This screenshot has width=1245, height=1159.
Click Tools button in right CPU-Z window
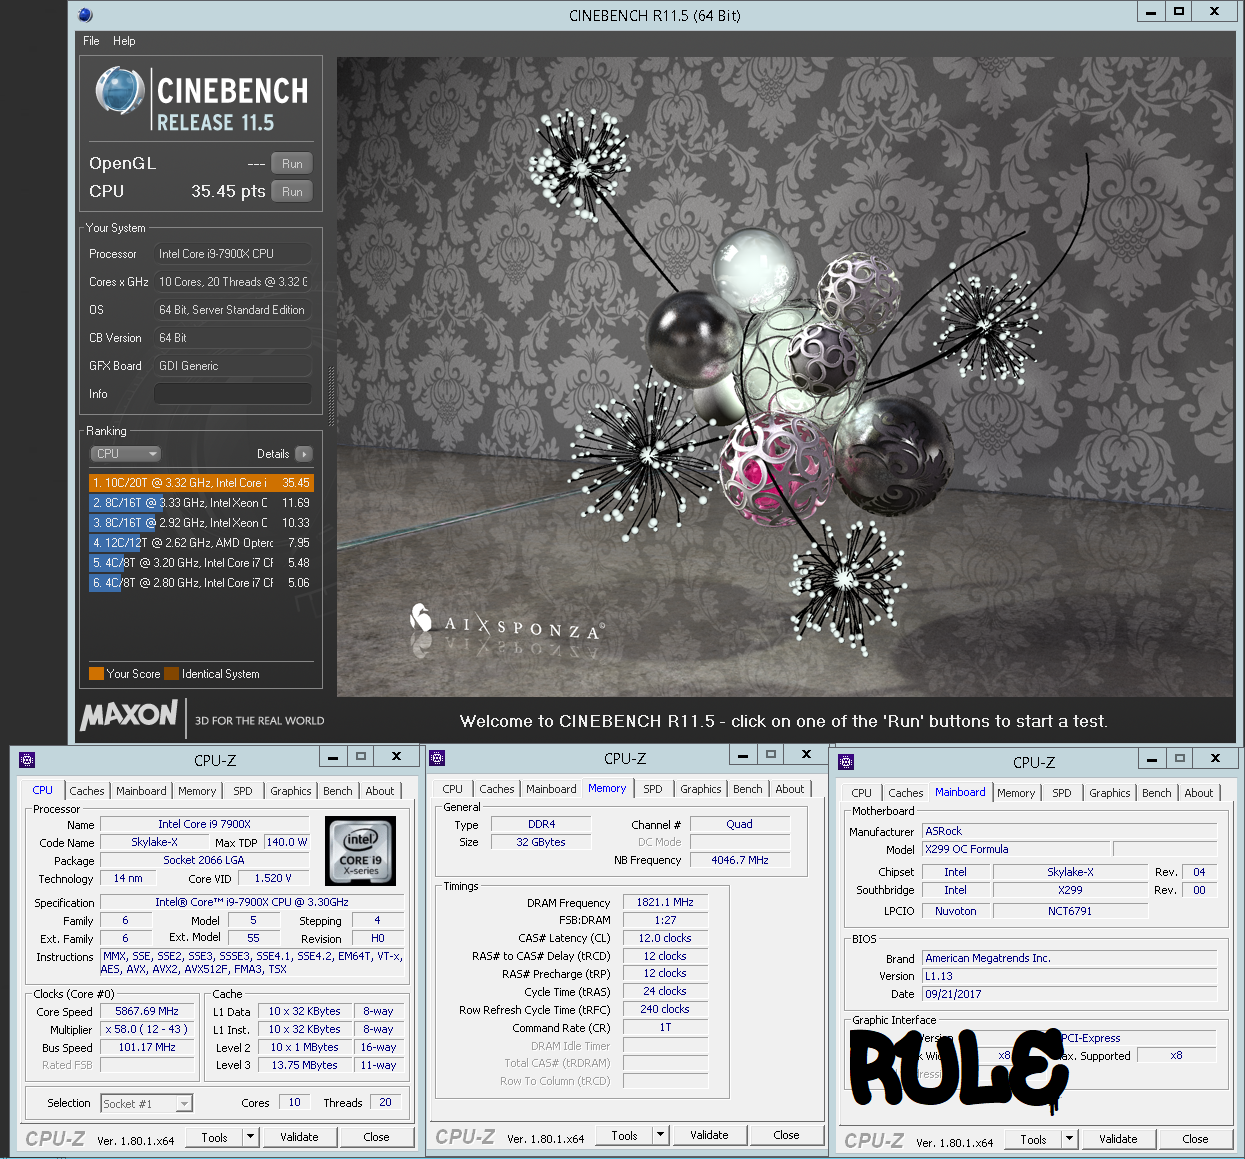1033,1140
